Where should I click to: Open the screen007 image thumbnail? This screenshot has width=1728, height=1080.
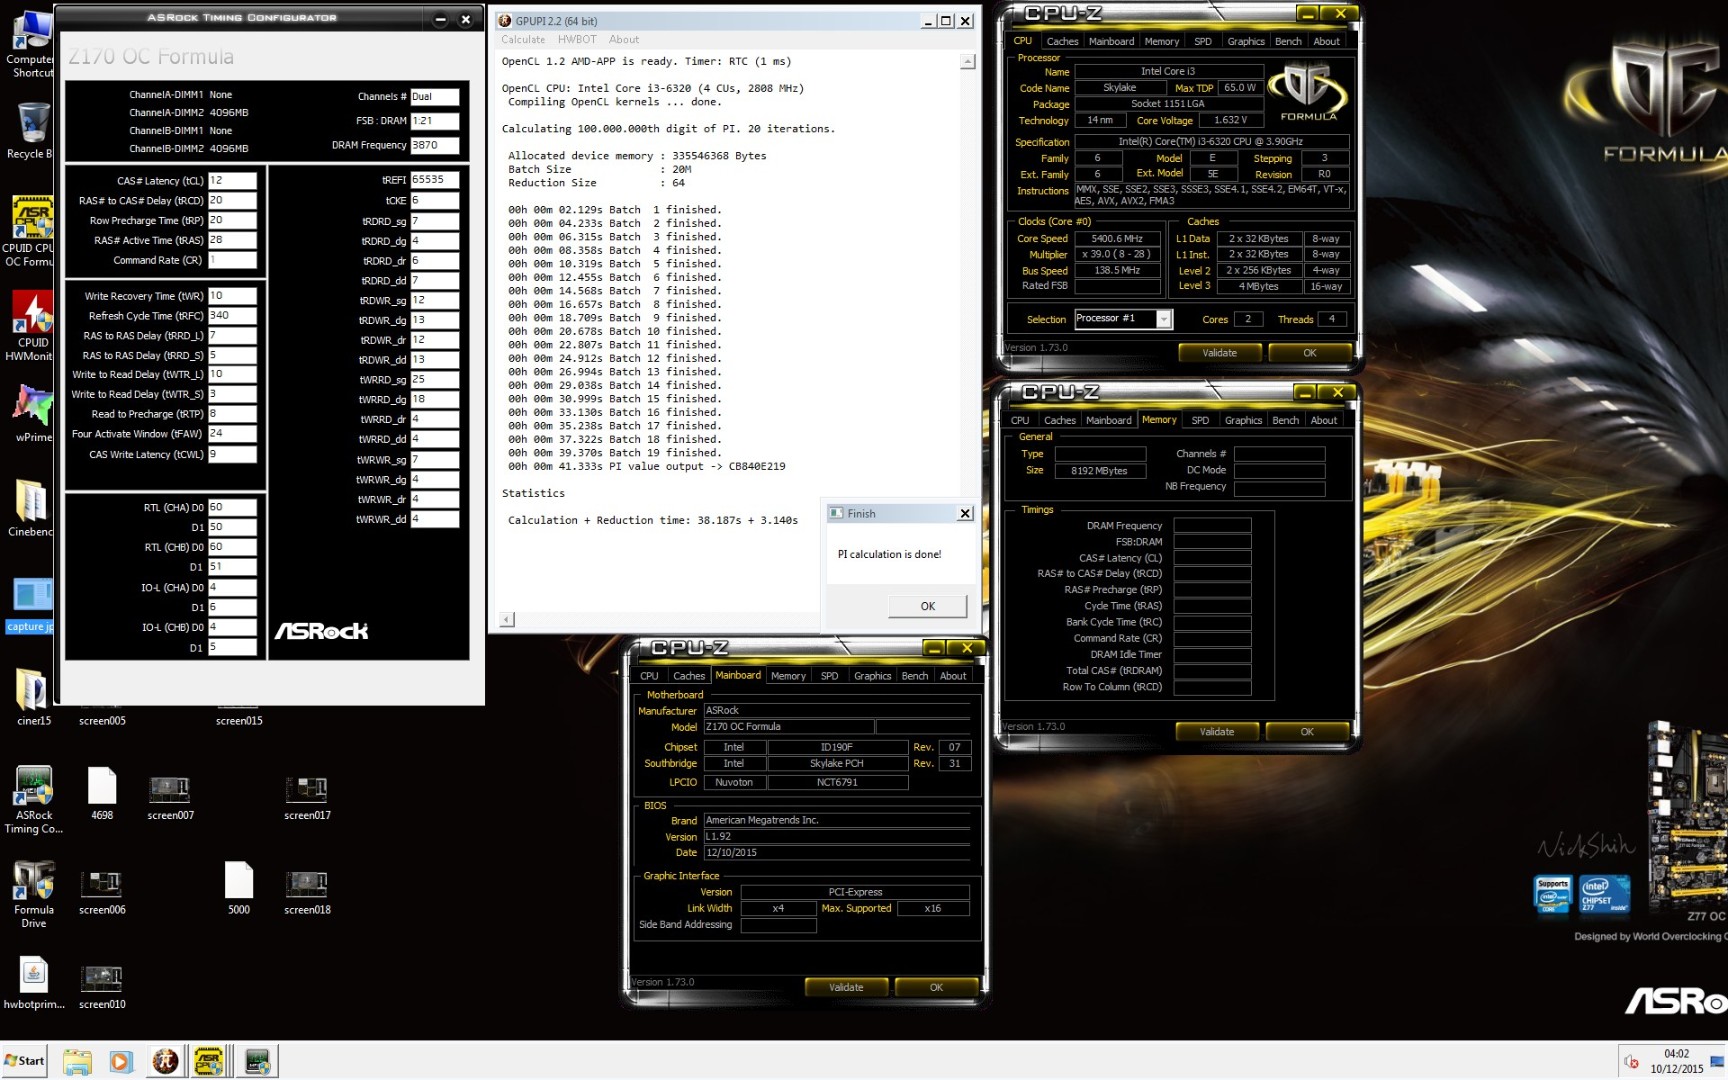click(x=170, y=798)
